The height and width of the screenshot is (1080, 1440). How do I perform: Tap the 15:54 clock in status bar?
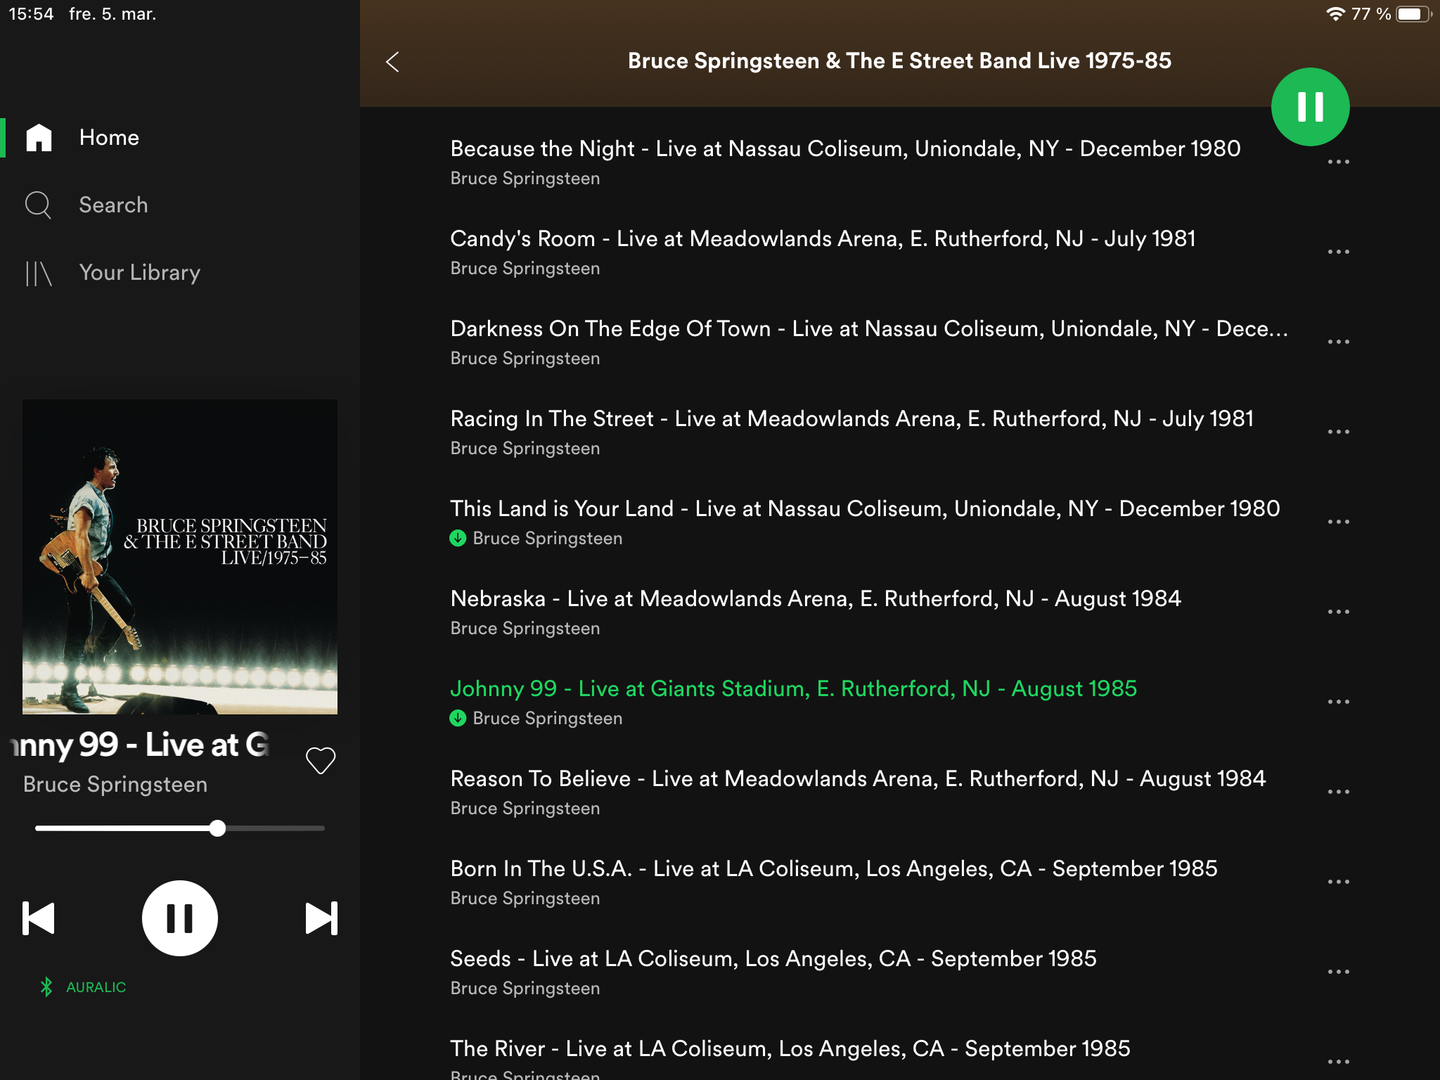pos(31,14)
